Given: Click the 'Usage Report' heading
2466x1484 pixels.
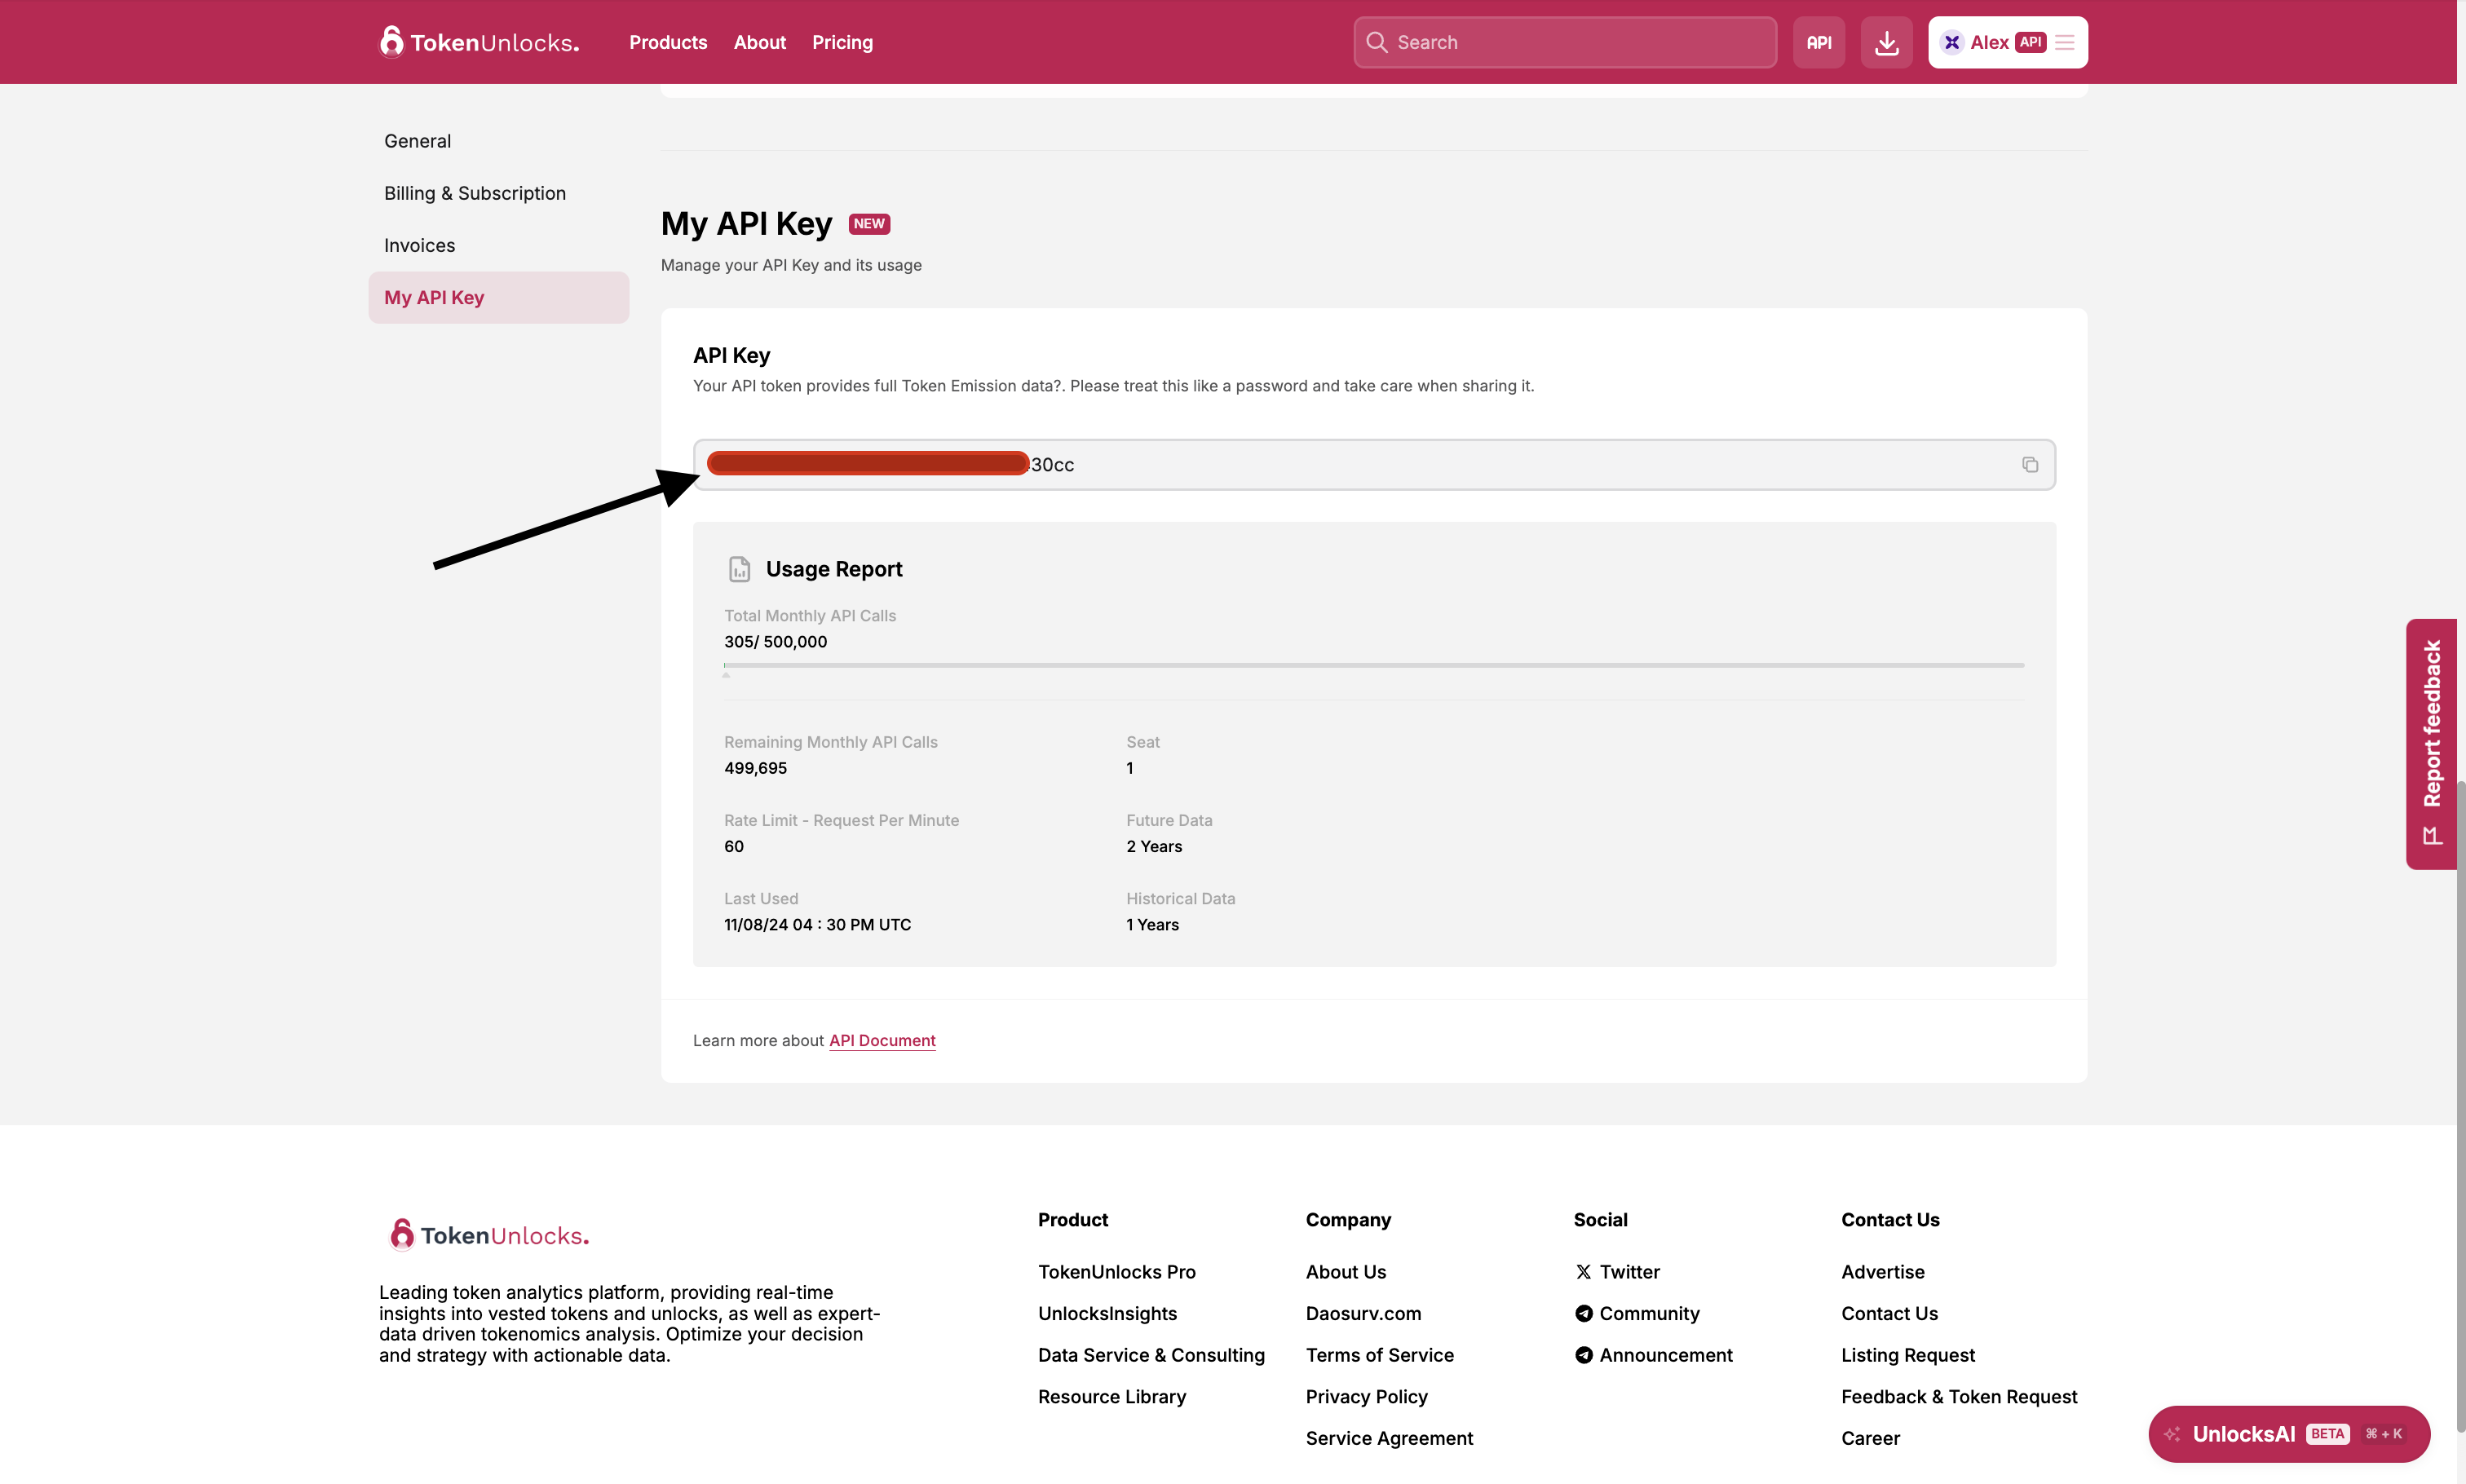Looking at the screenshot, I should 834,569.
